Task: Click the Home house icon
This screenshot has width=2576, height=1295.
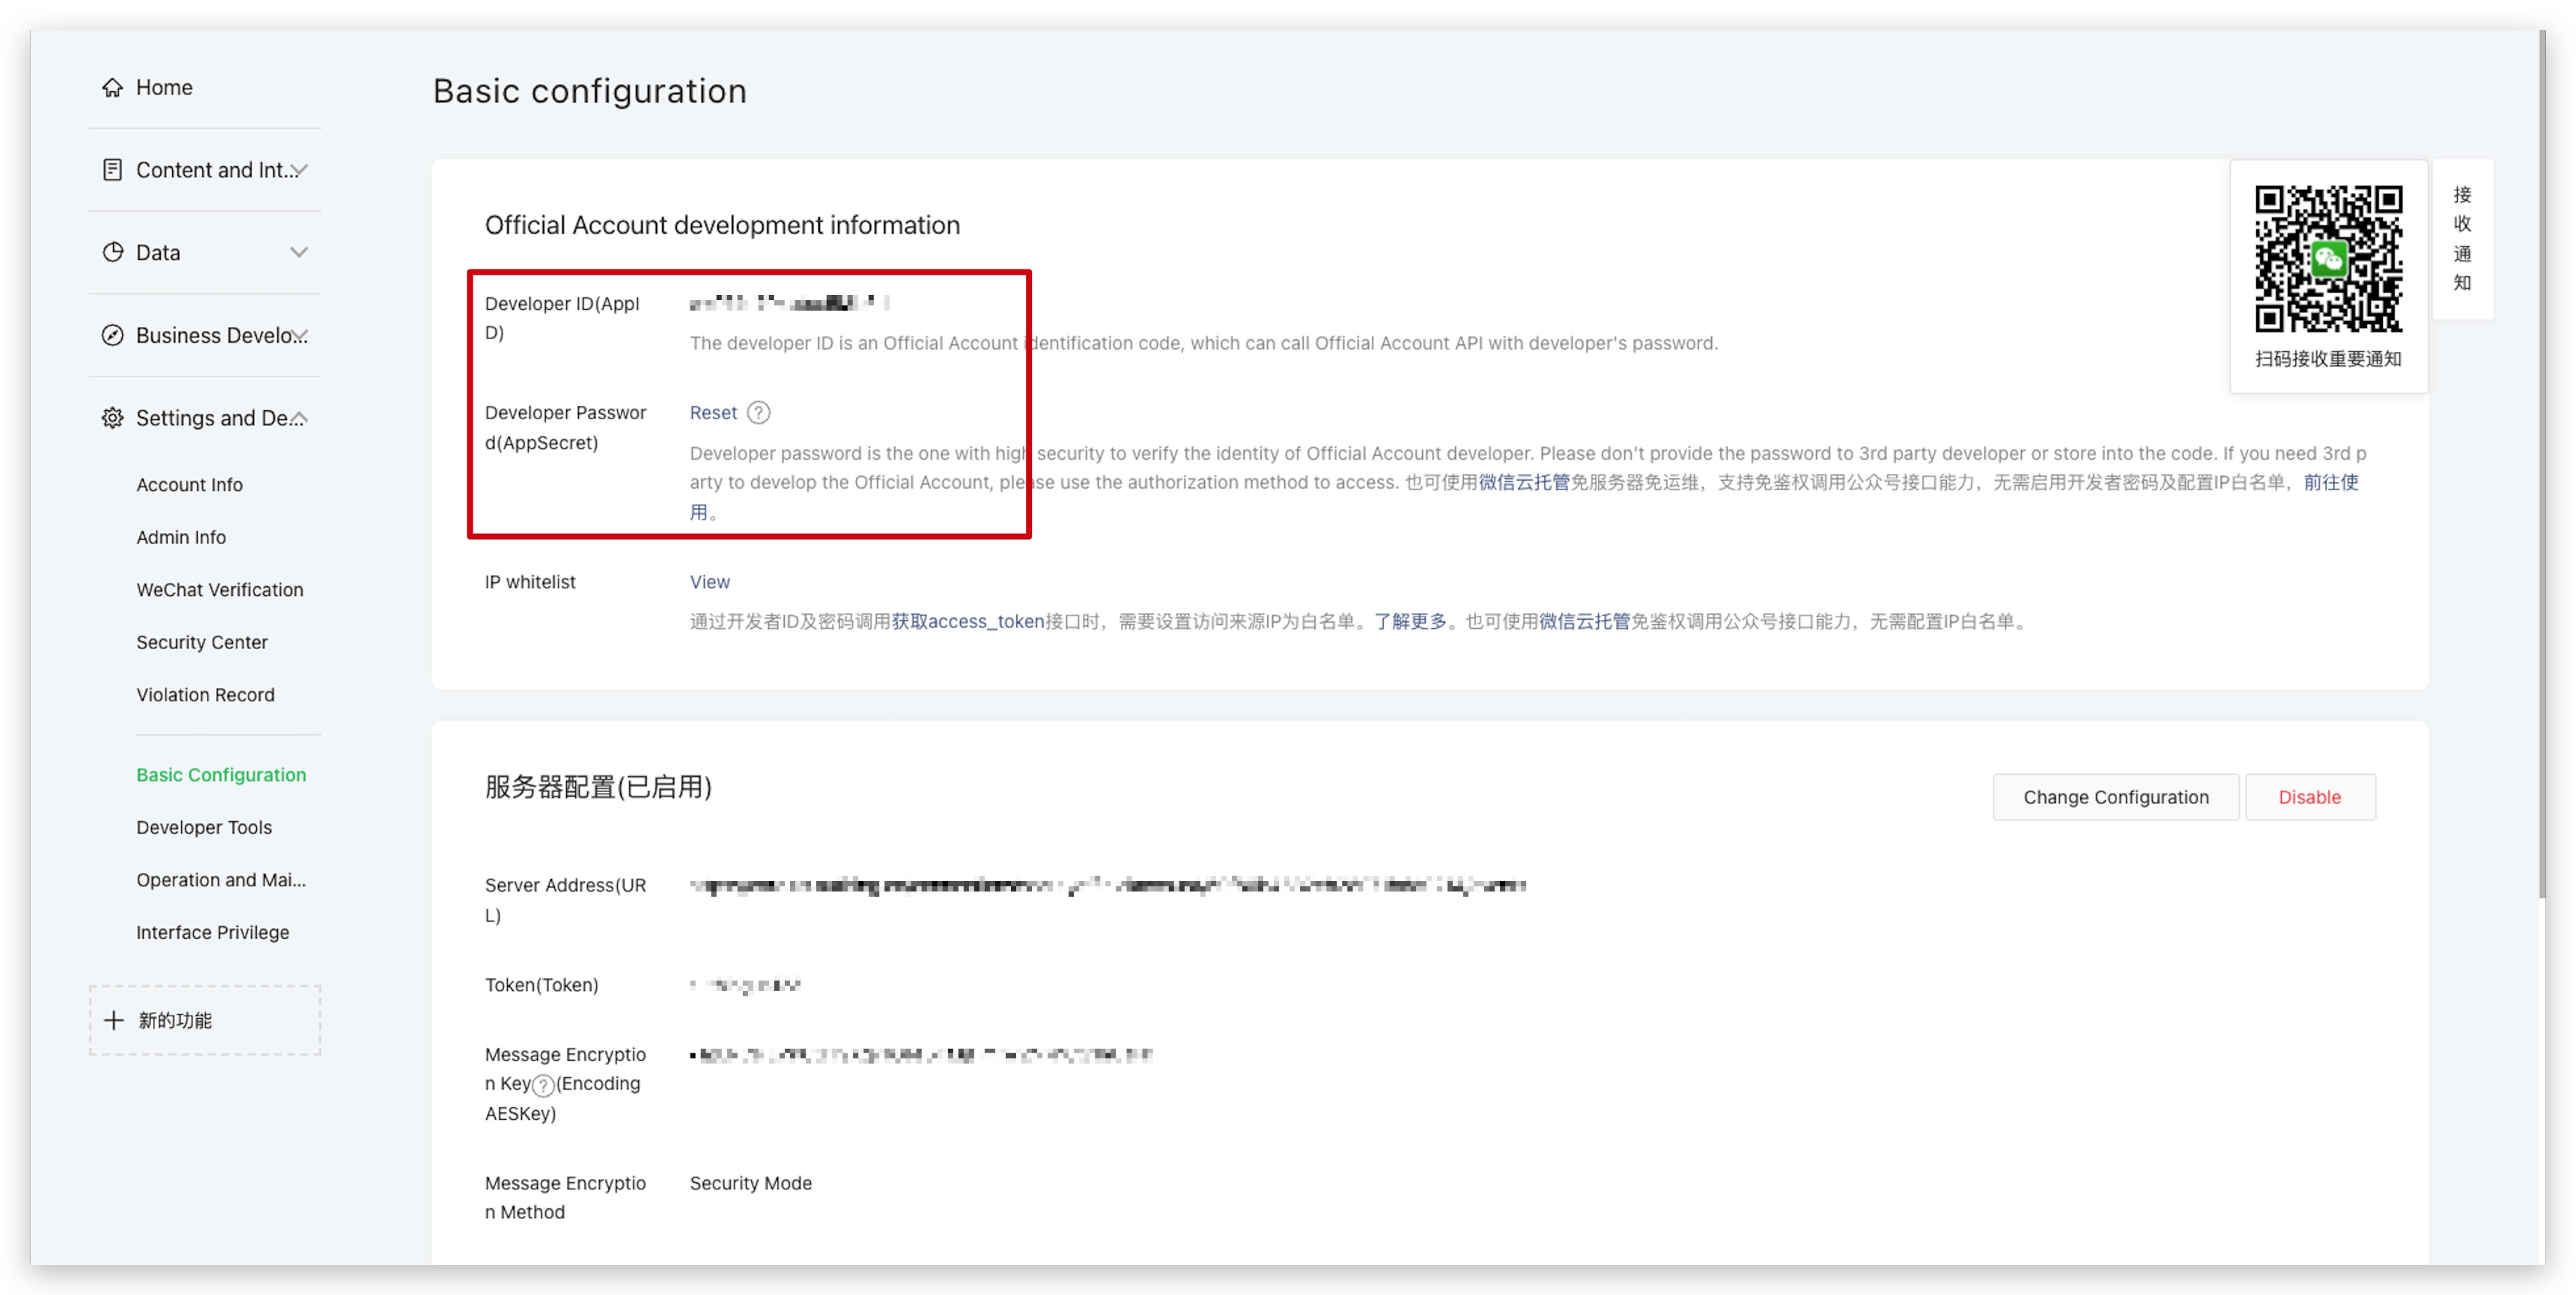Action: point(112,87)
